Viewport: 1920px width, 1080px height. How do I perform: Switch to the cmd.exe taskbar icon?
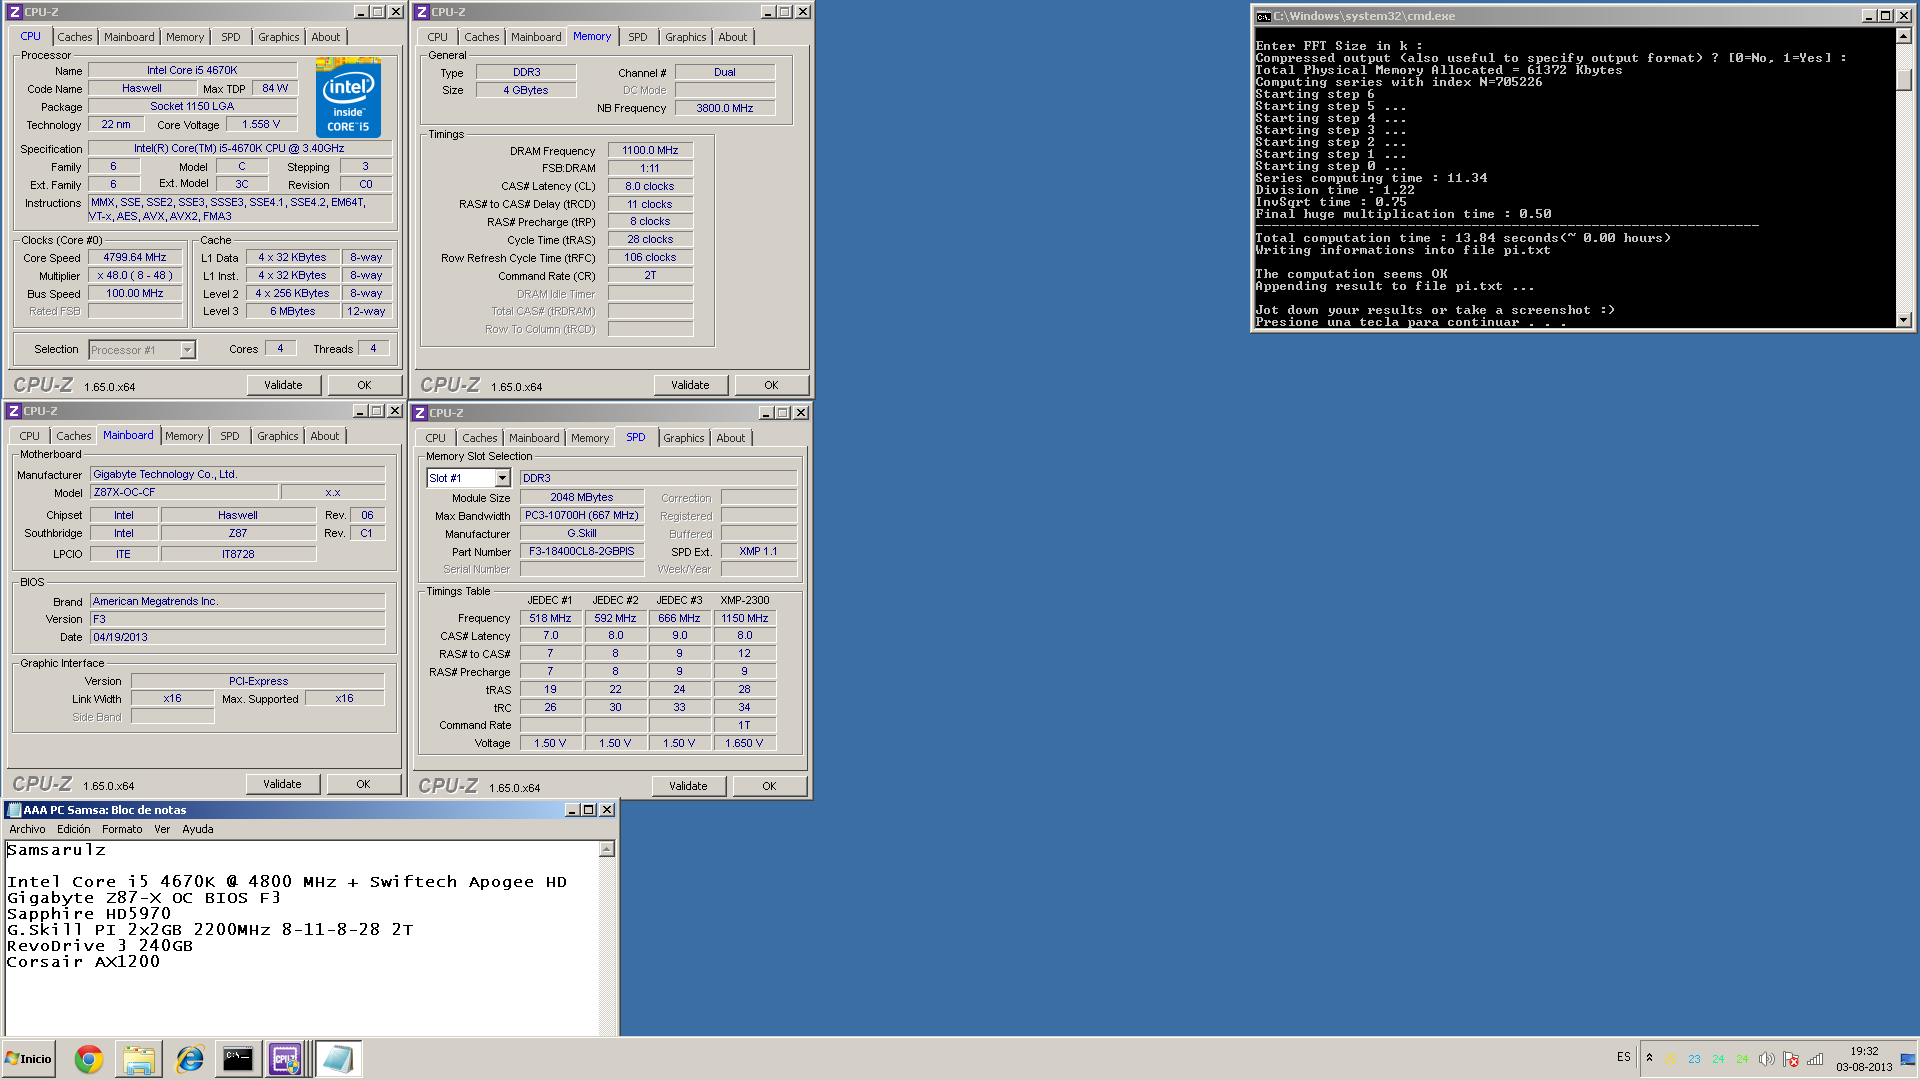[x=238, y=1059]
